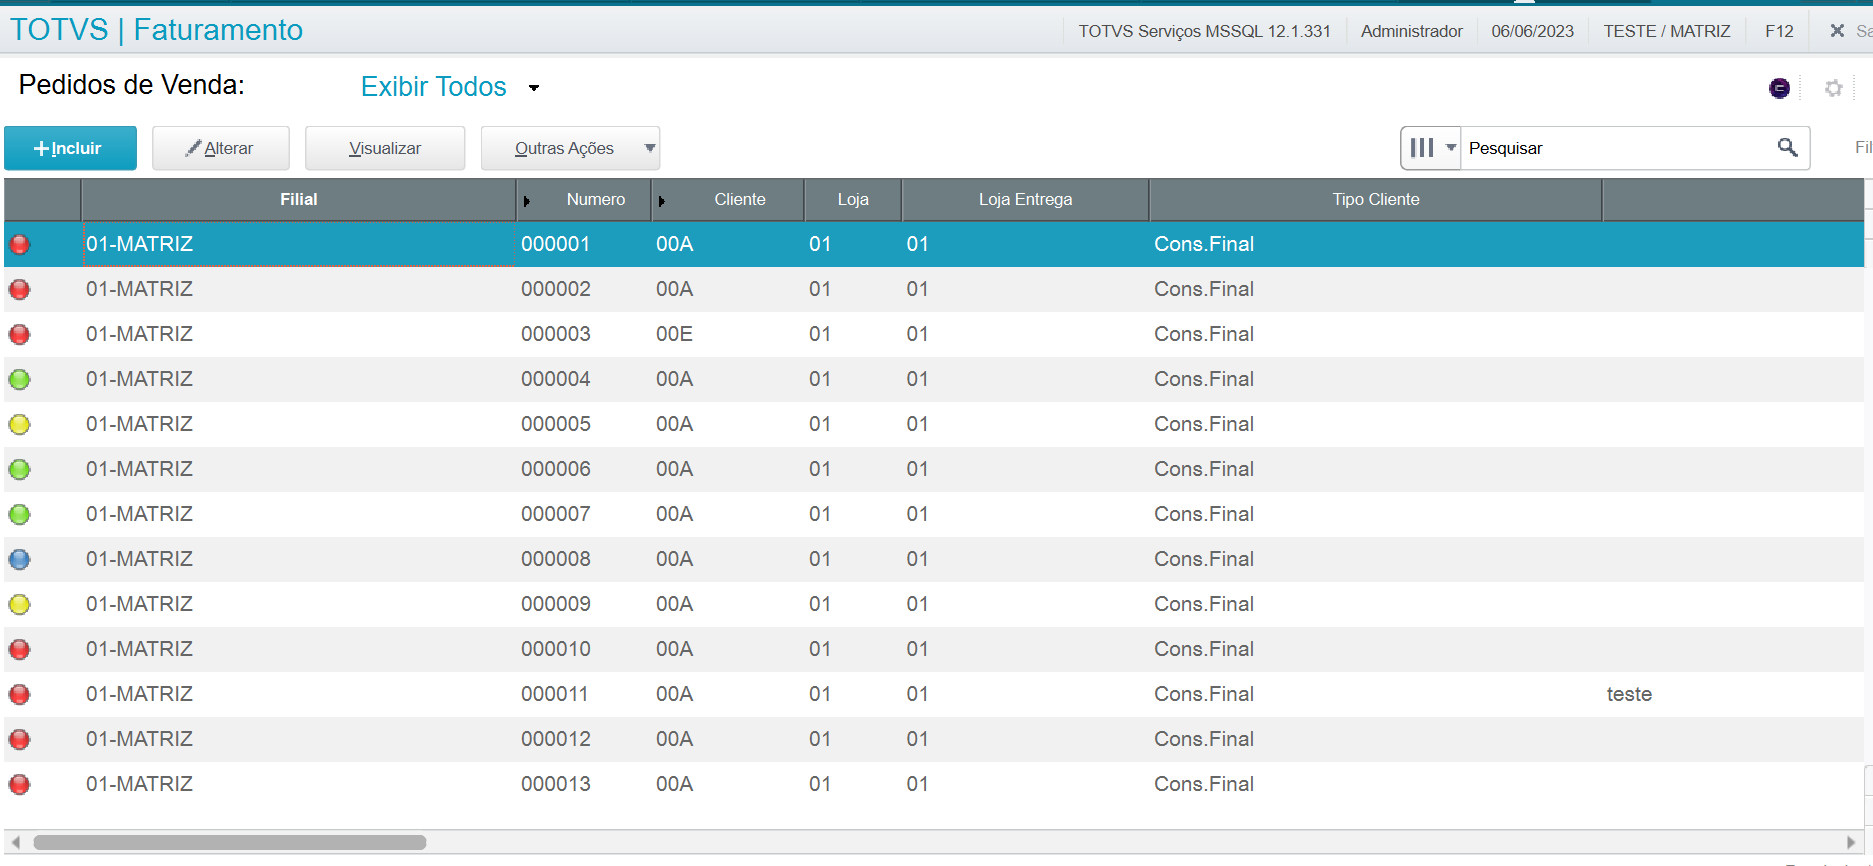The width and height of the screenshot is (1873, 866).
Task: Open the settings gear icon
Action: point(1833,88)
